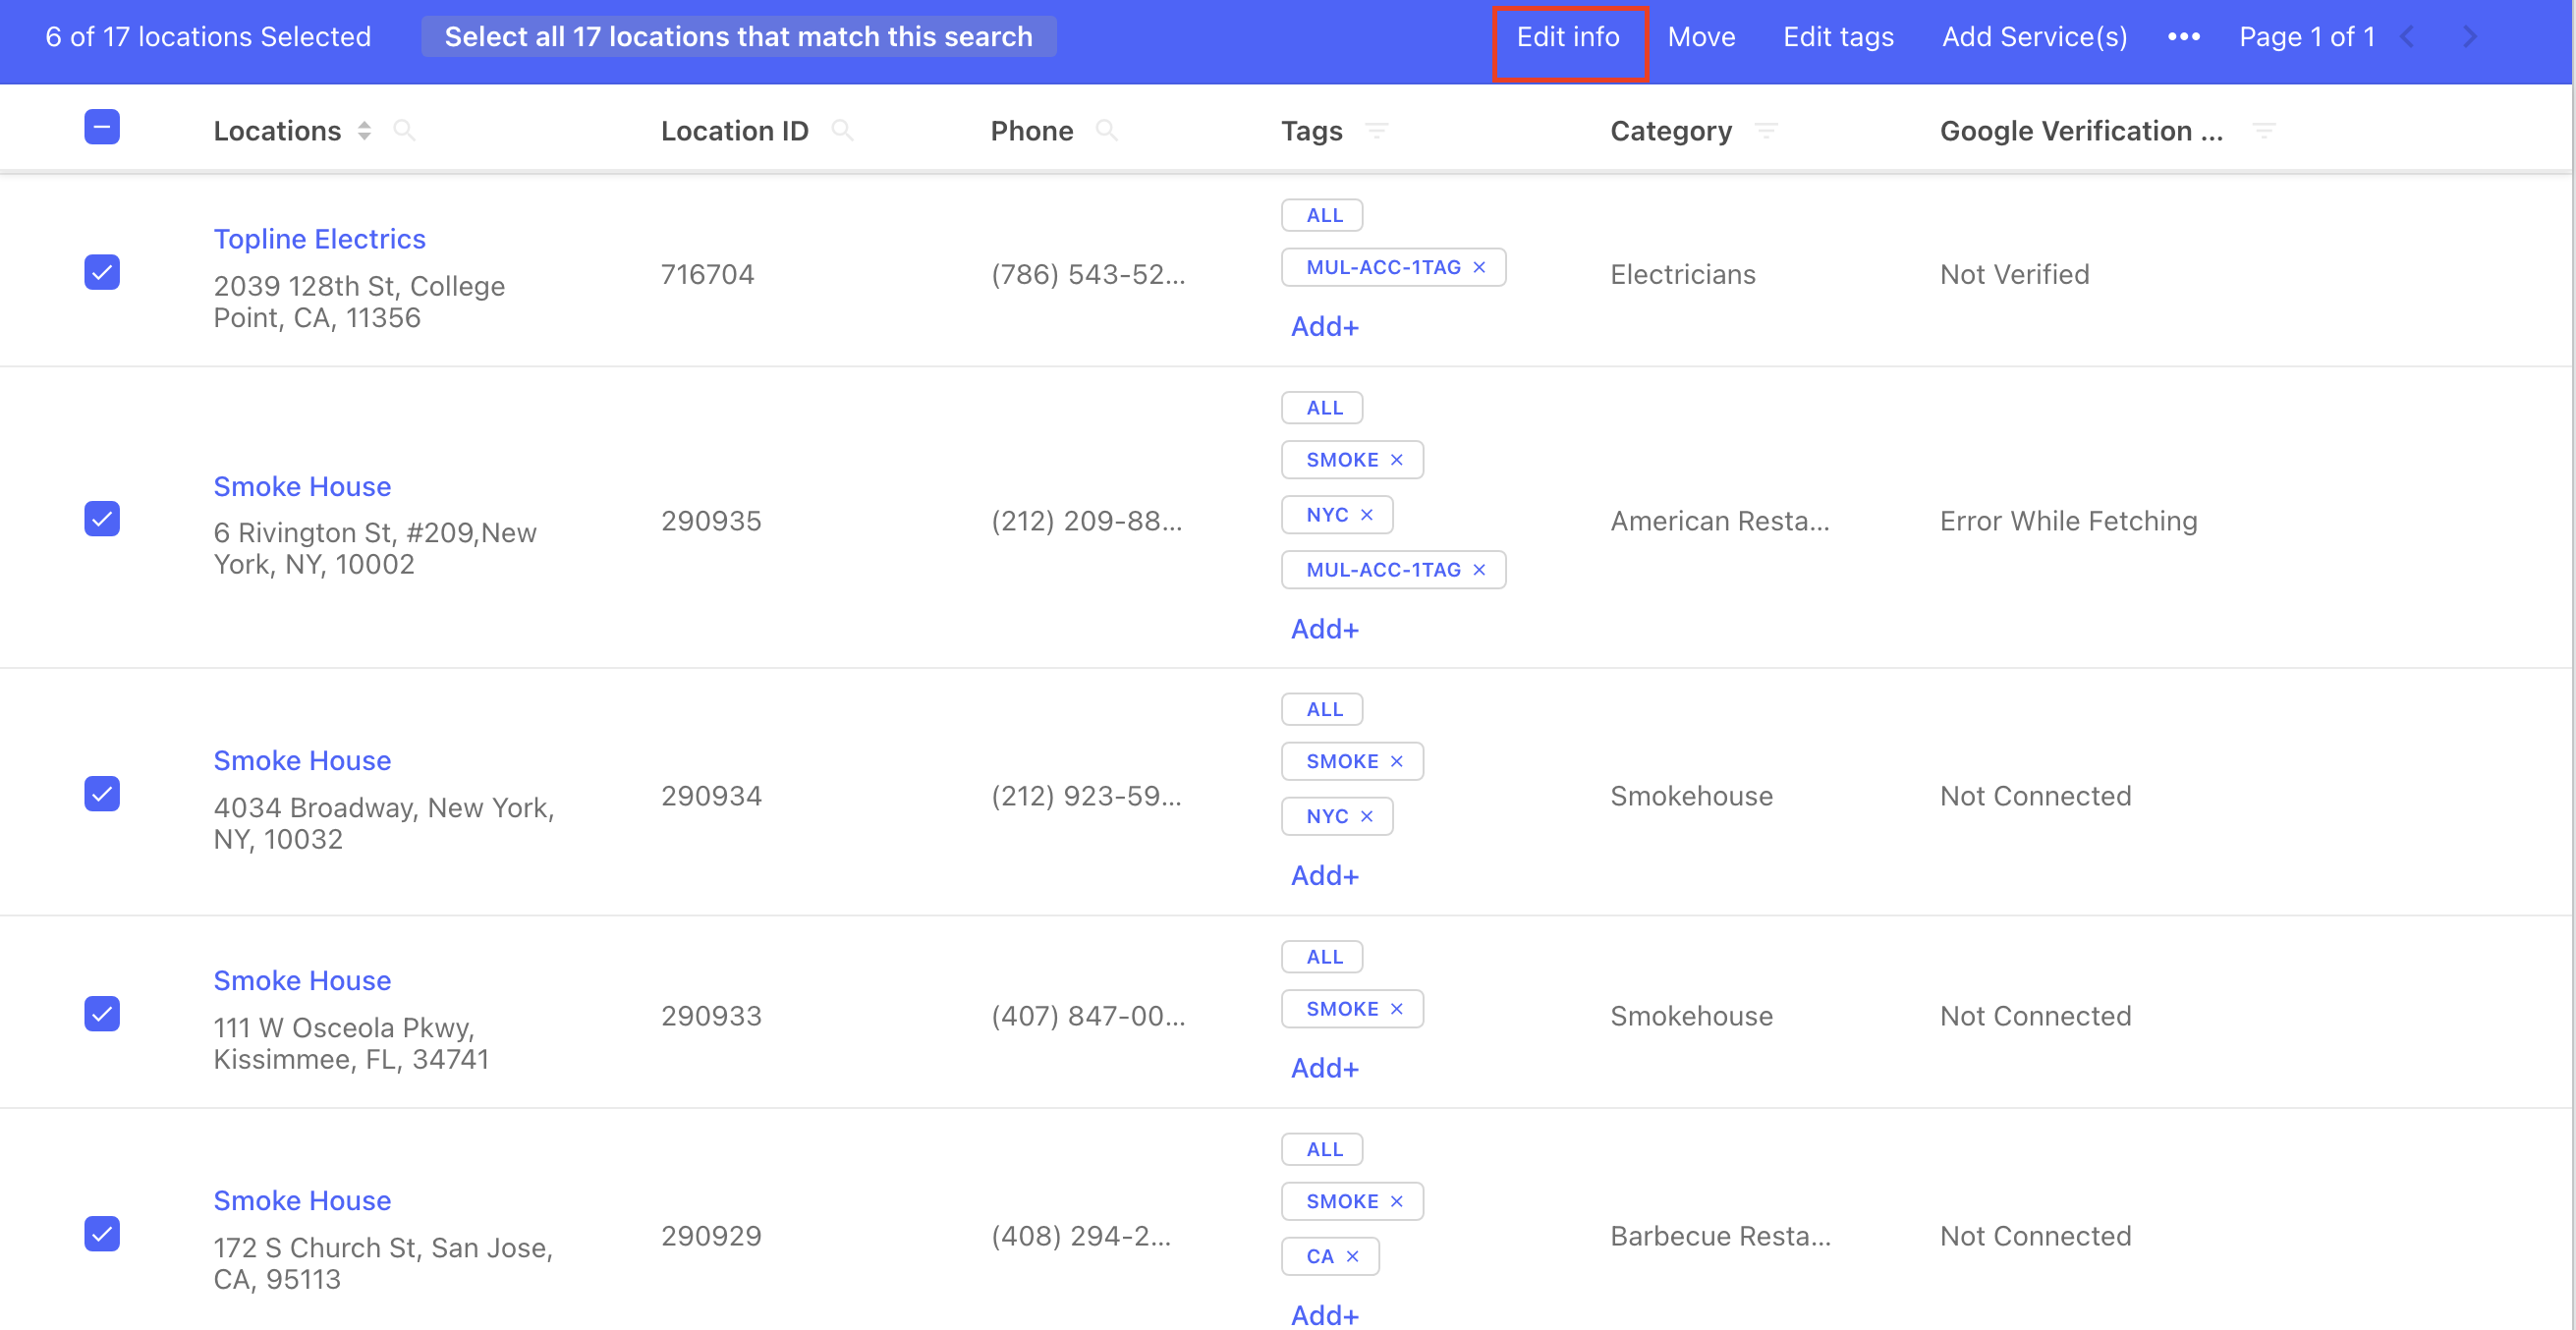Remove NYC tag from Smoke House 290935
2576x1330 pixels.
(x=1367, y=515)
